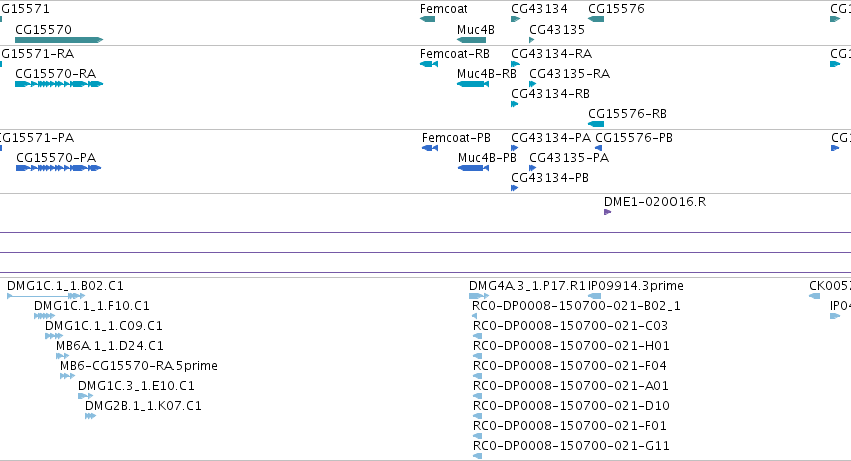Click the MB6A.1_1.D24.C1 EST label
Screen dimensions: 851x461
(110, 346)
